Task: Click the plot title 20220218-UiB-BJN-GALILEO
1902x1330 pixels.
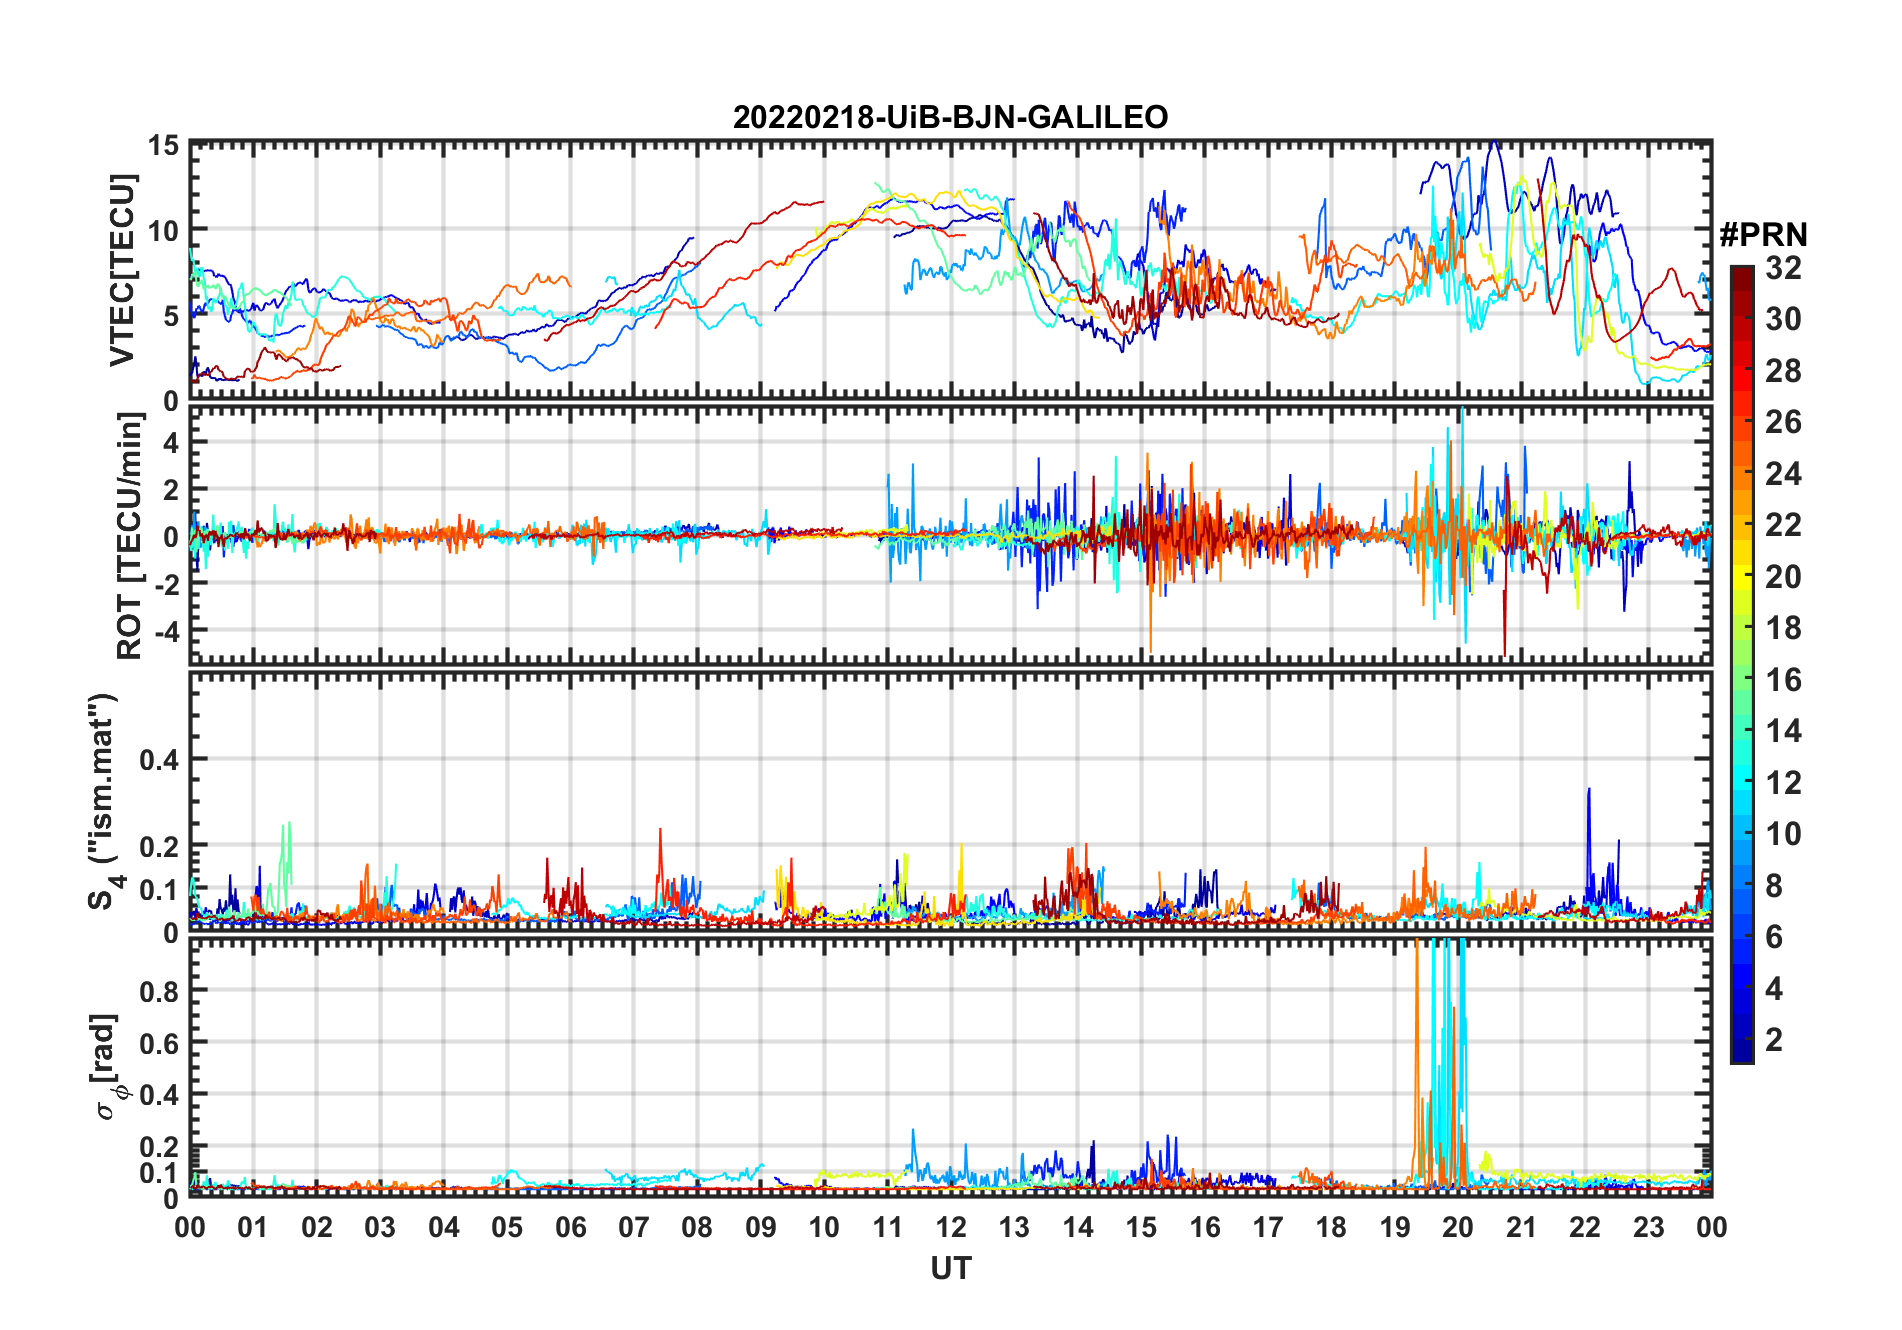Action: pos(950,117)
